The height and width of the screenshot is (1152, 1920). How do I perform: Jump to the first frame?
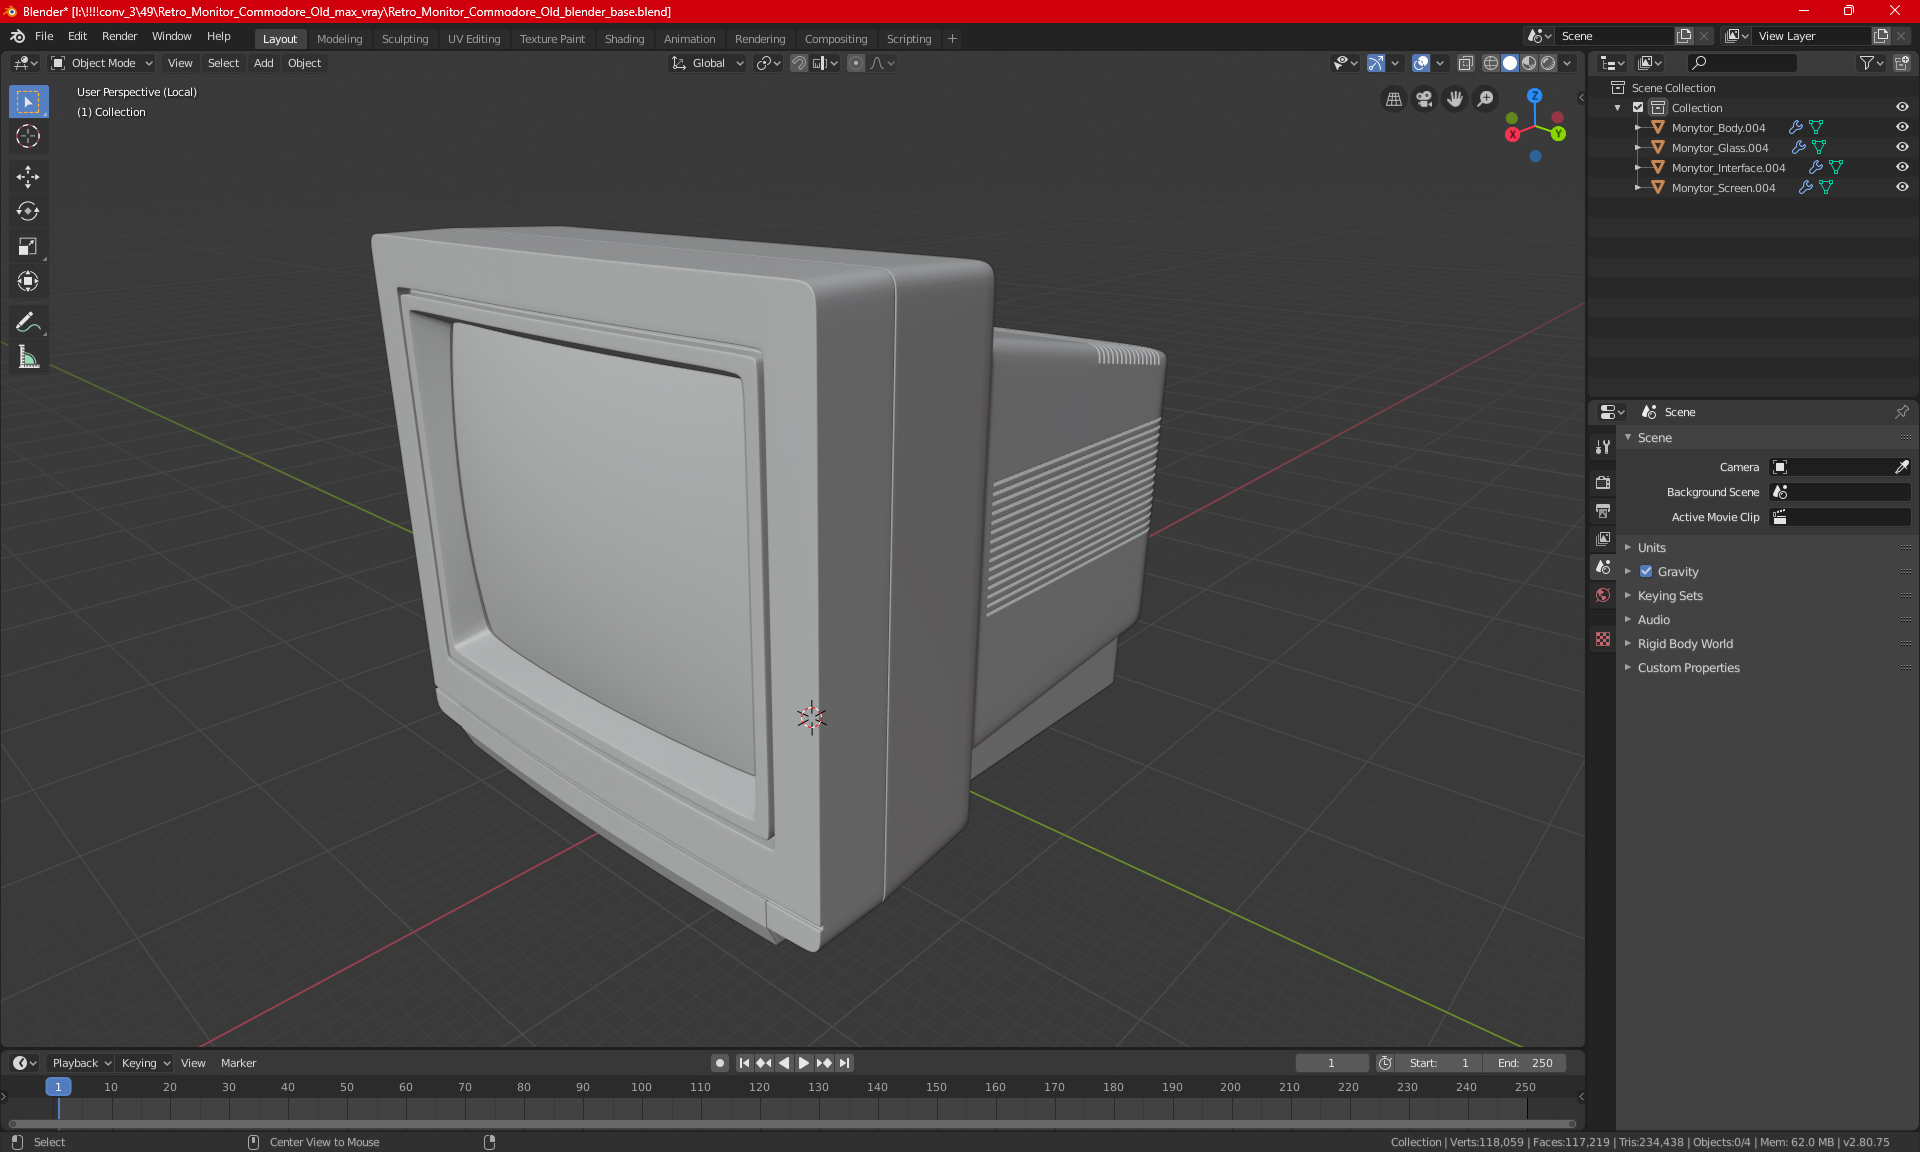click(744, 1063)
